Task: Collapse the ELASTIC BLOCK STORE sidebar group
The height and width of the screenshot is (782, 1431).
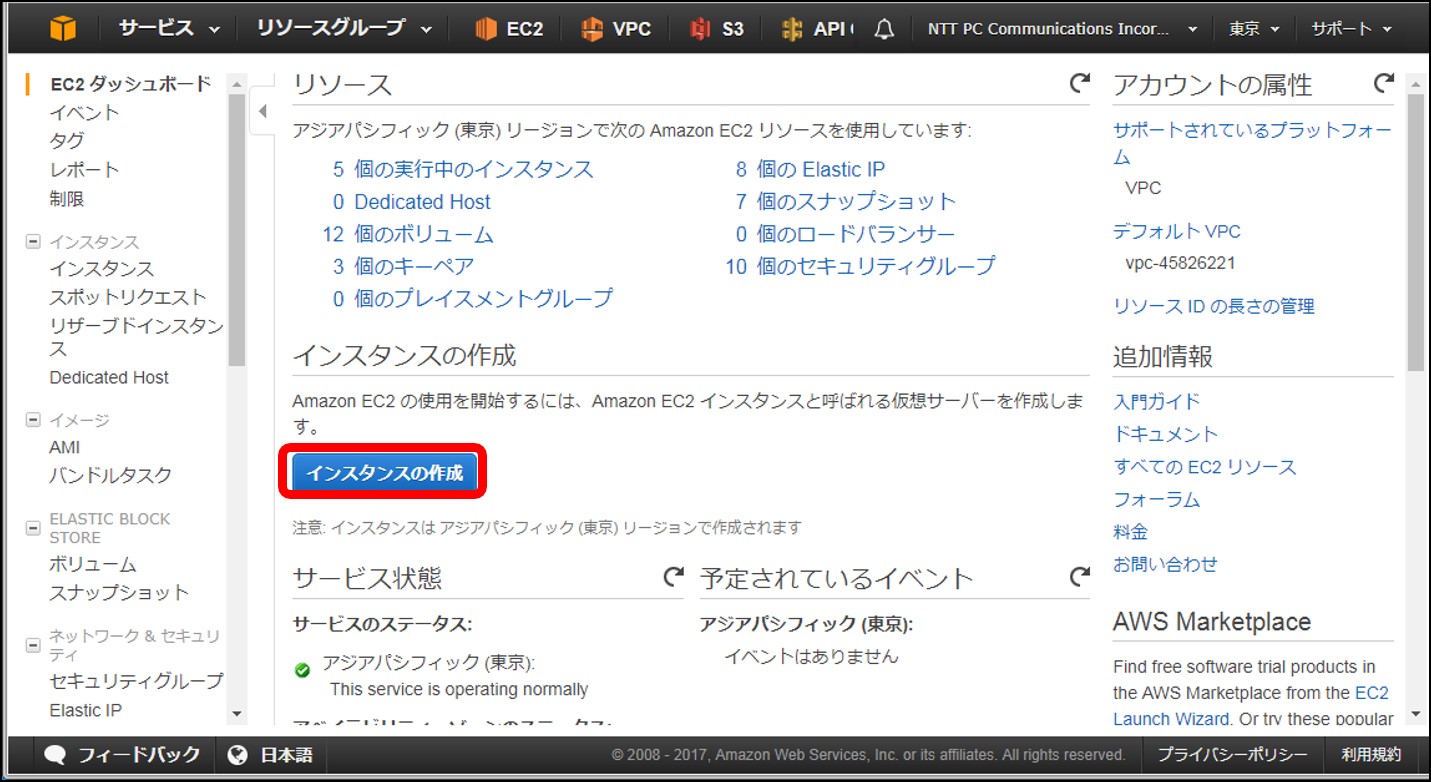Action: (33, 527)
